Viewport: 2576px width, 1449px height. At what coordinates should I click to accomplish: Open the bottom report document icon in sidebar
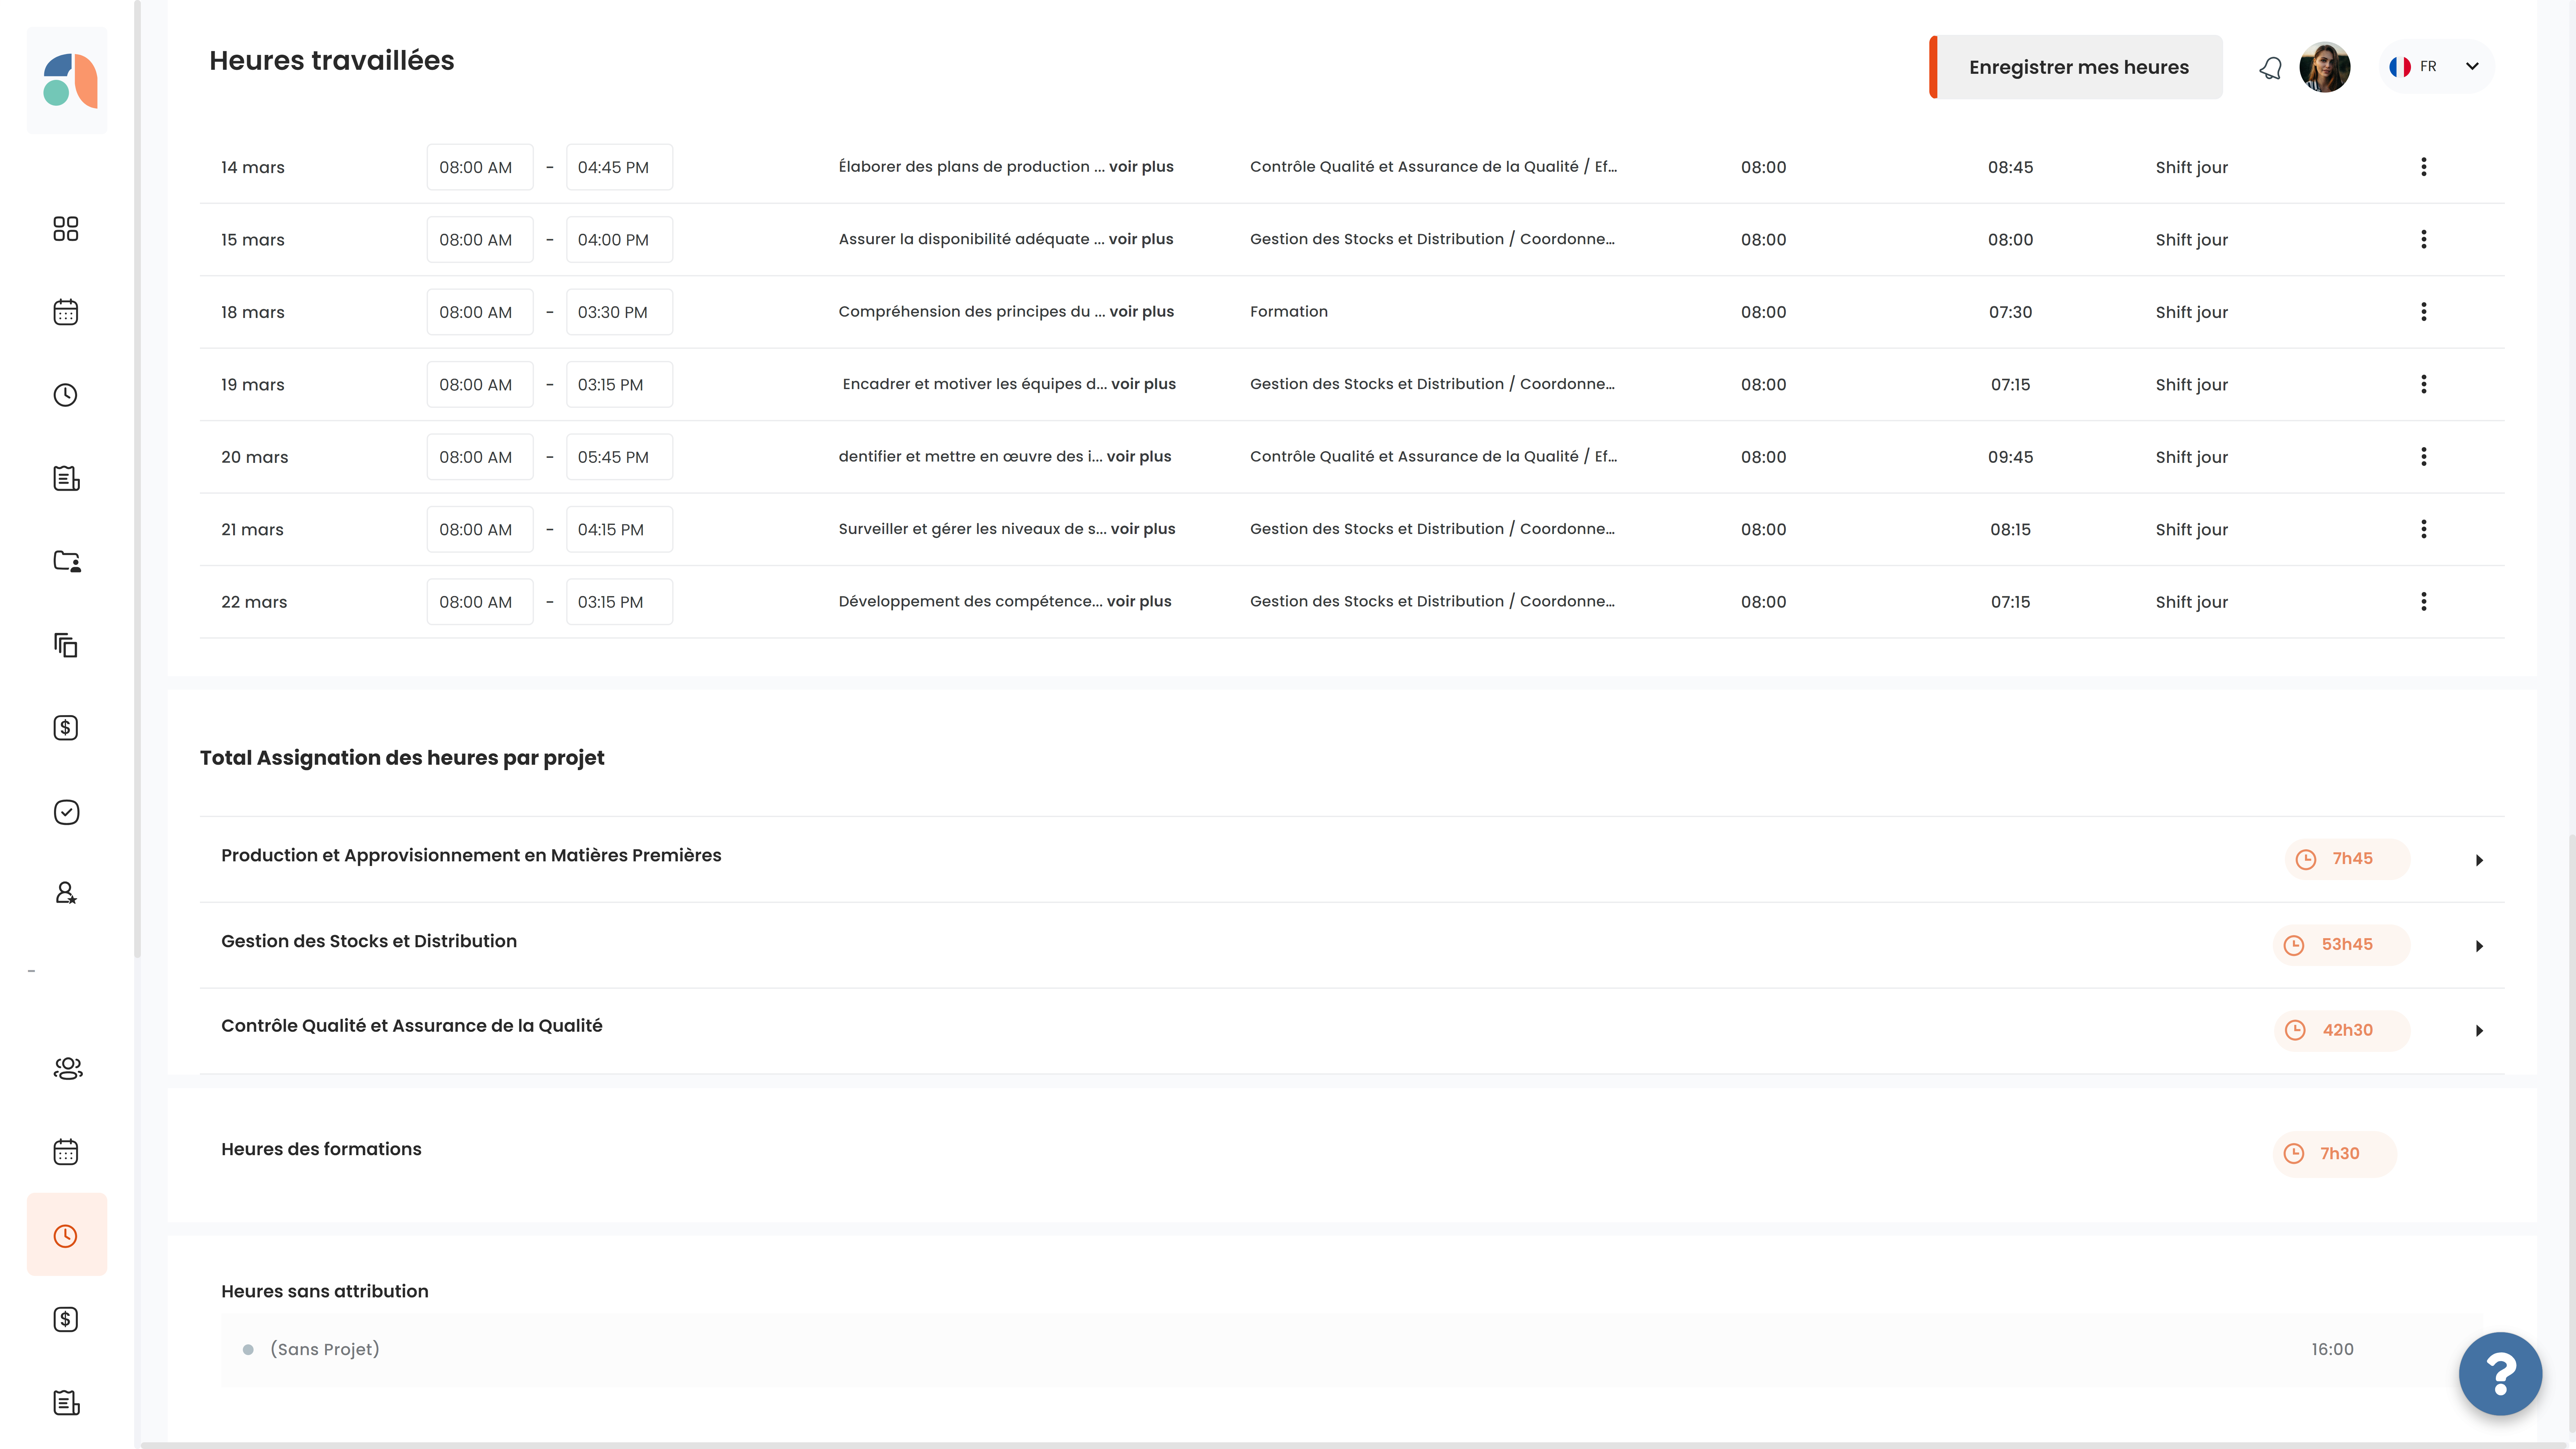pos(66,1403)
